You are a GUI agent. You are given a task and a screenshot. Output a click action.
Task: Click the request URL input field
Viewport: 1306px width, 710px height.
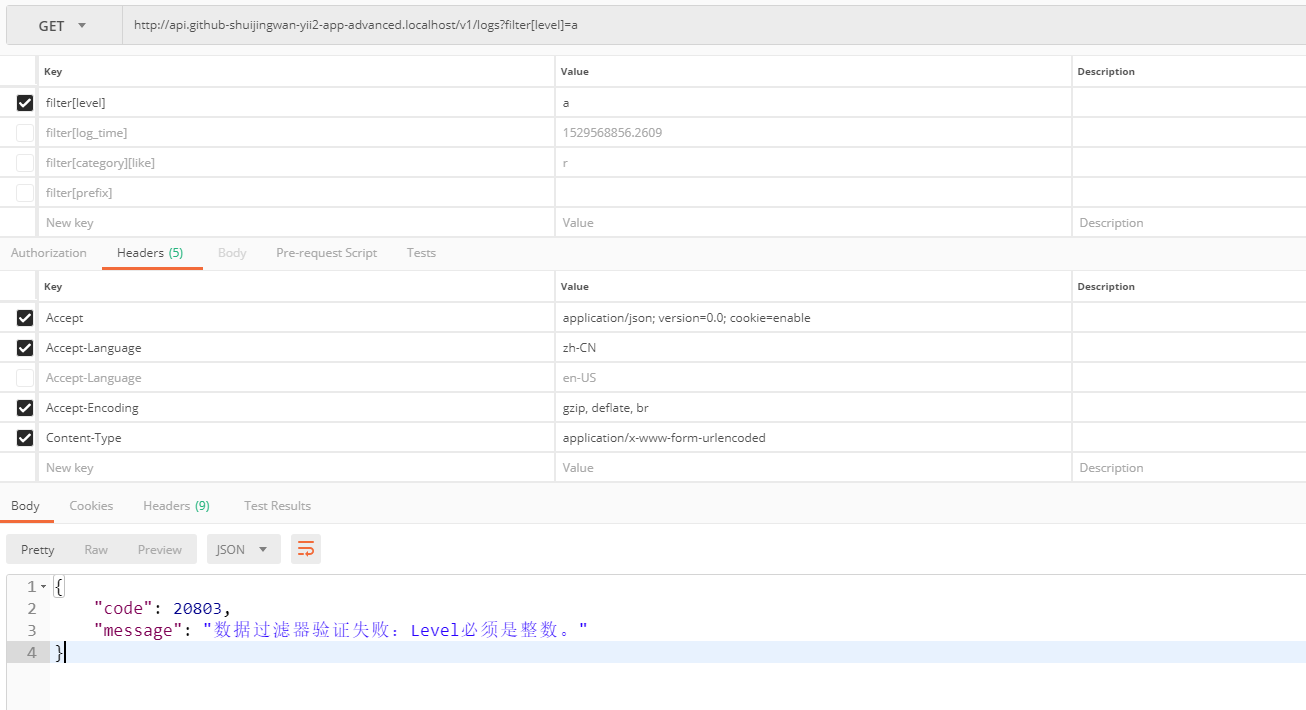coord(700,25)
